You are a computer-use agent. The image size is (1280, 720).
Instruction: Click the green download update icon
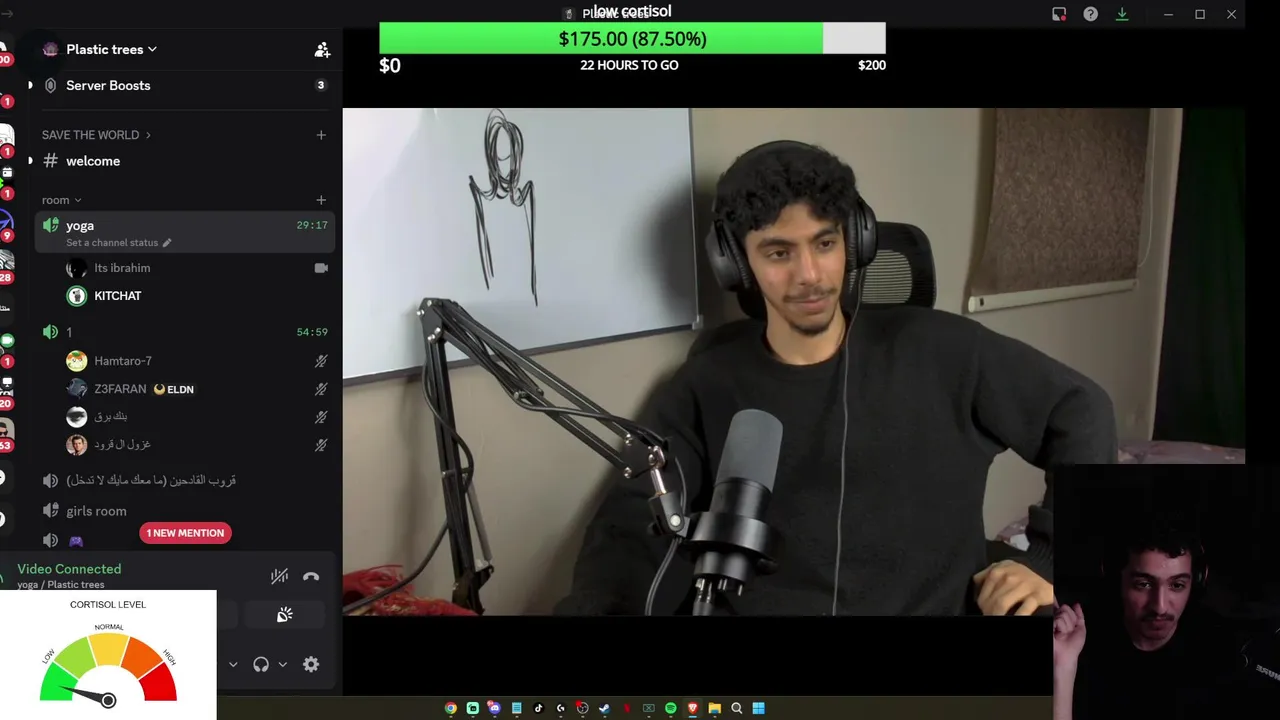[1122, 14]
